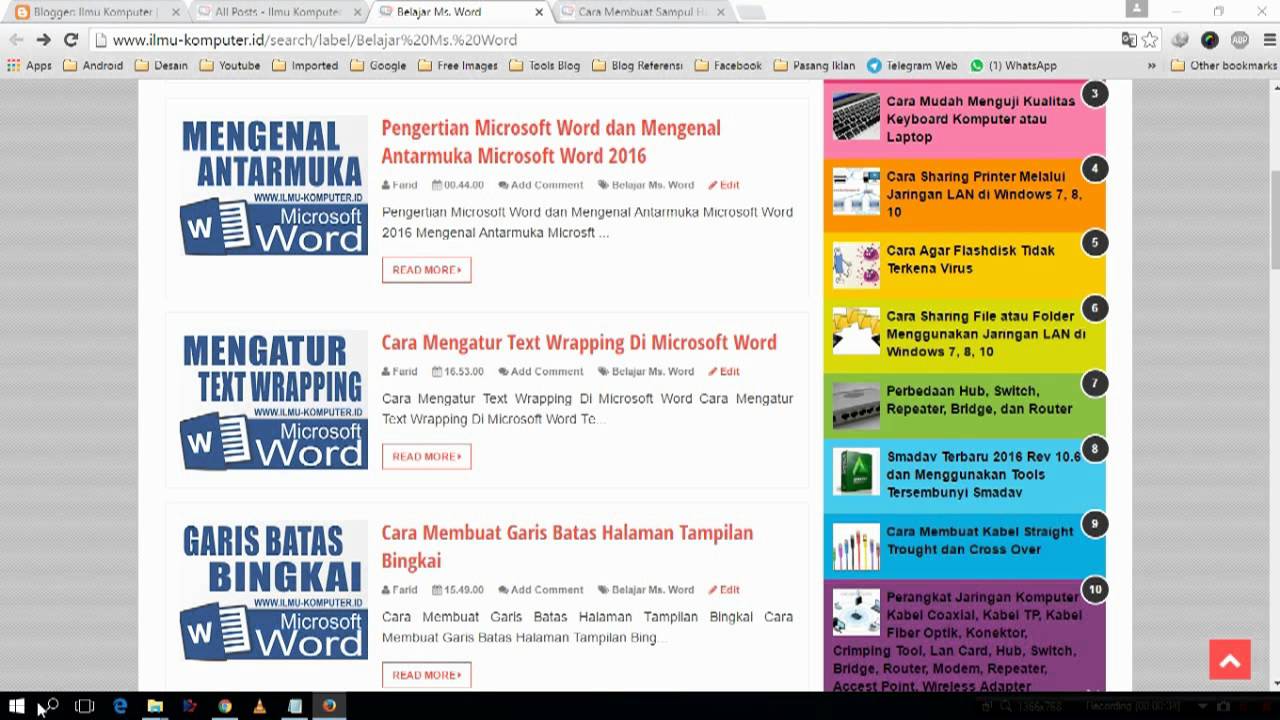Switch to Chrome on the taskbar

(225, 706)
